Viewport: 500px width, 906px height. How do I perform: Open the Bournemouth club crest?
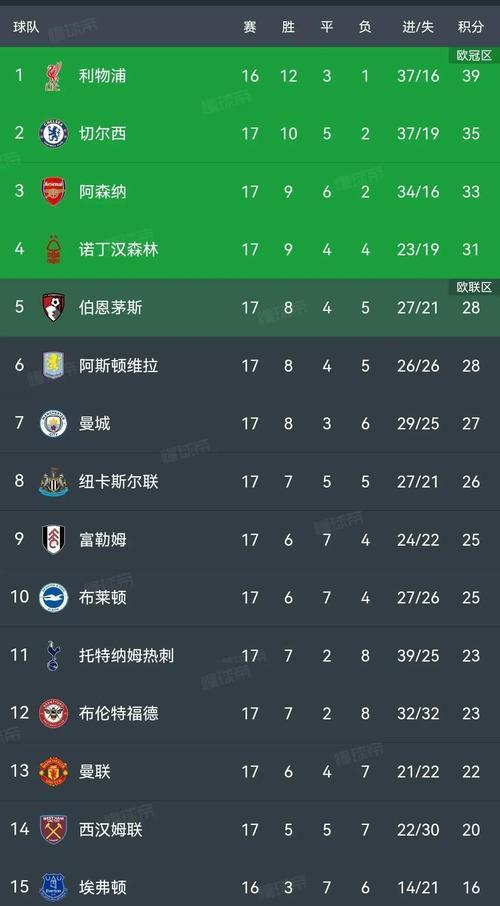[x=53, y=307]
